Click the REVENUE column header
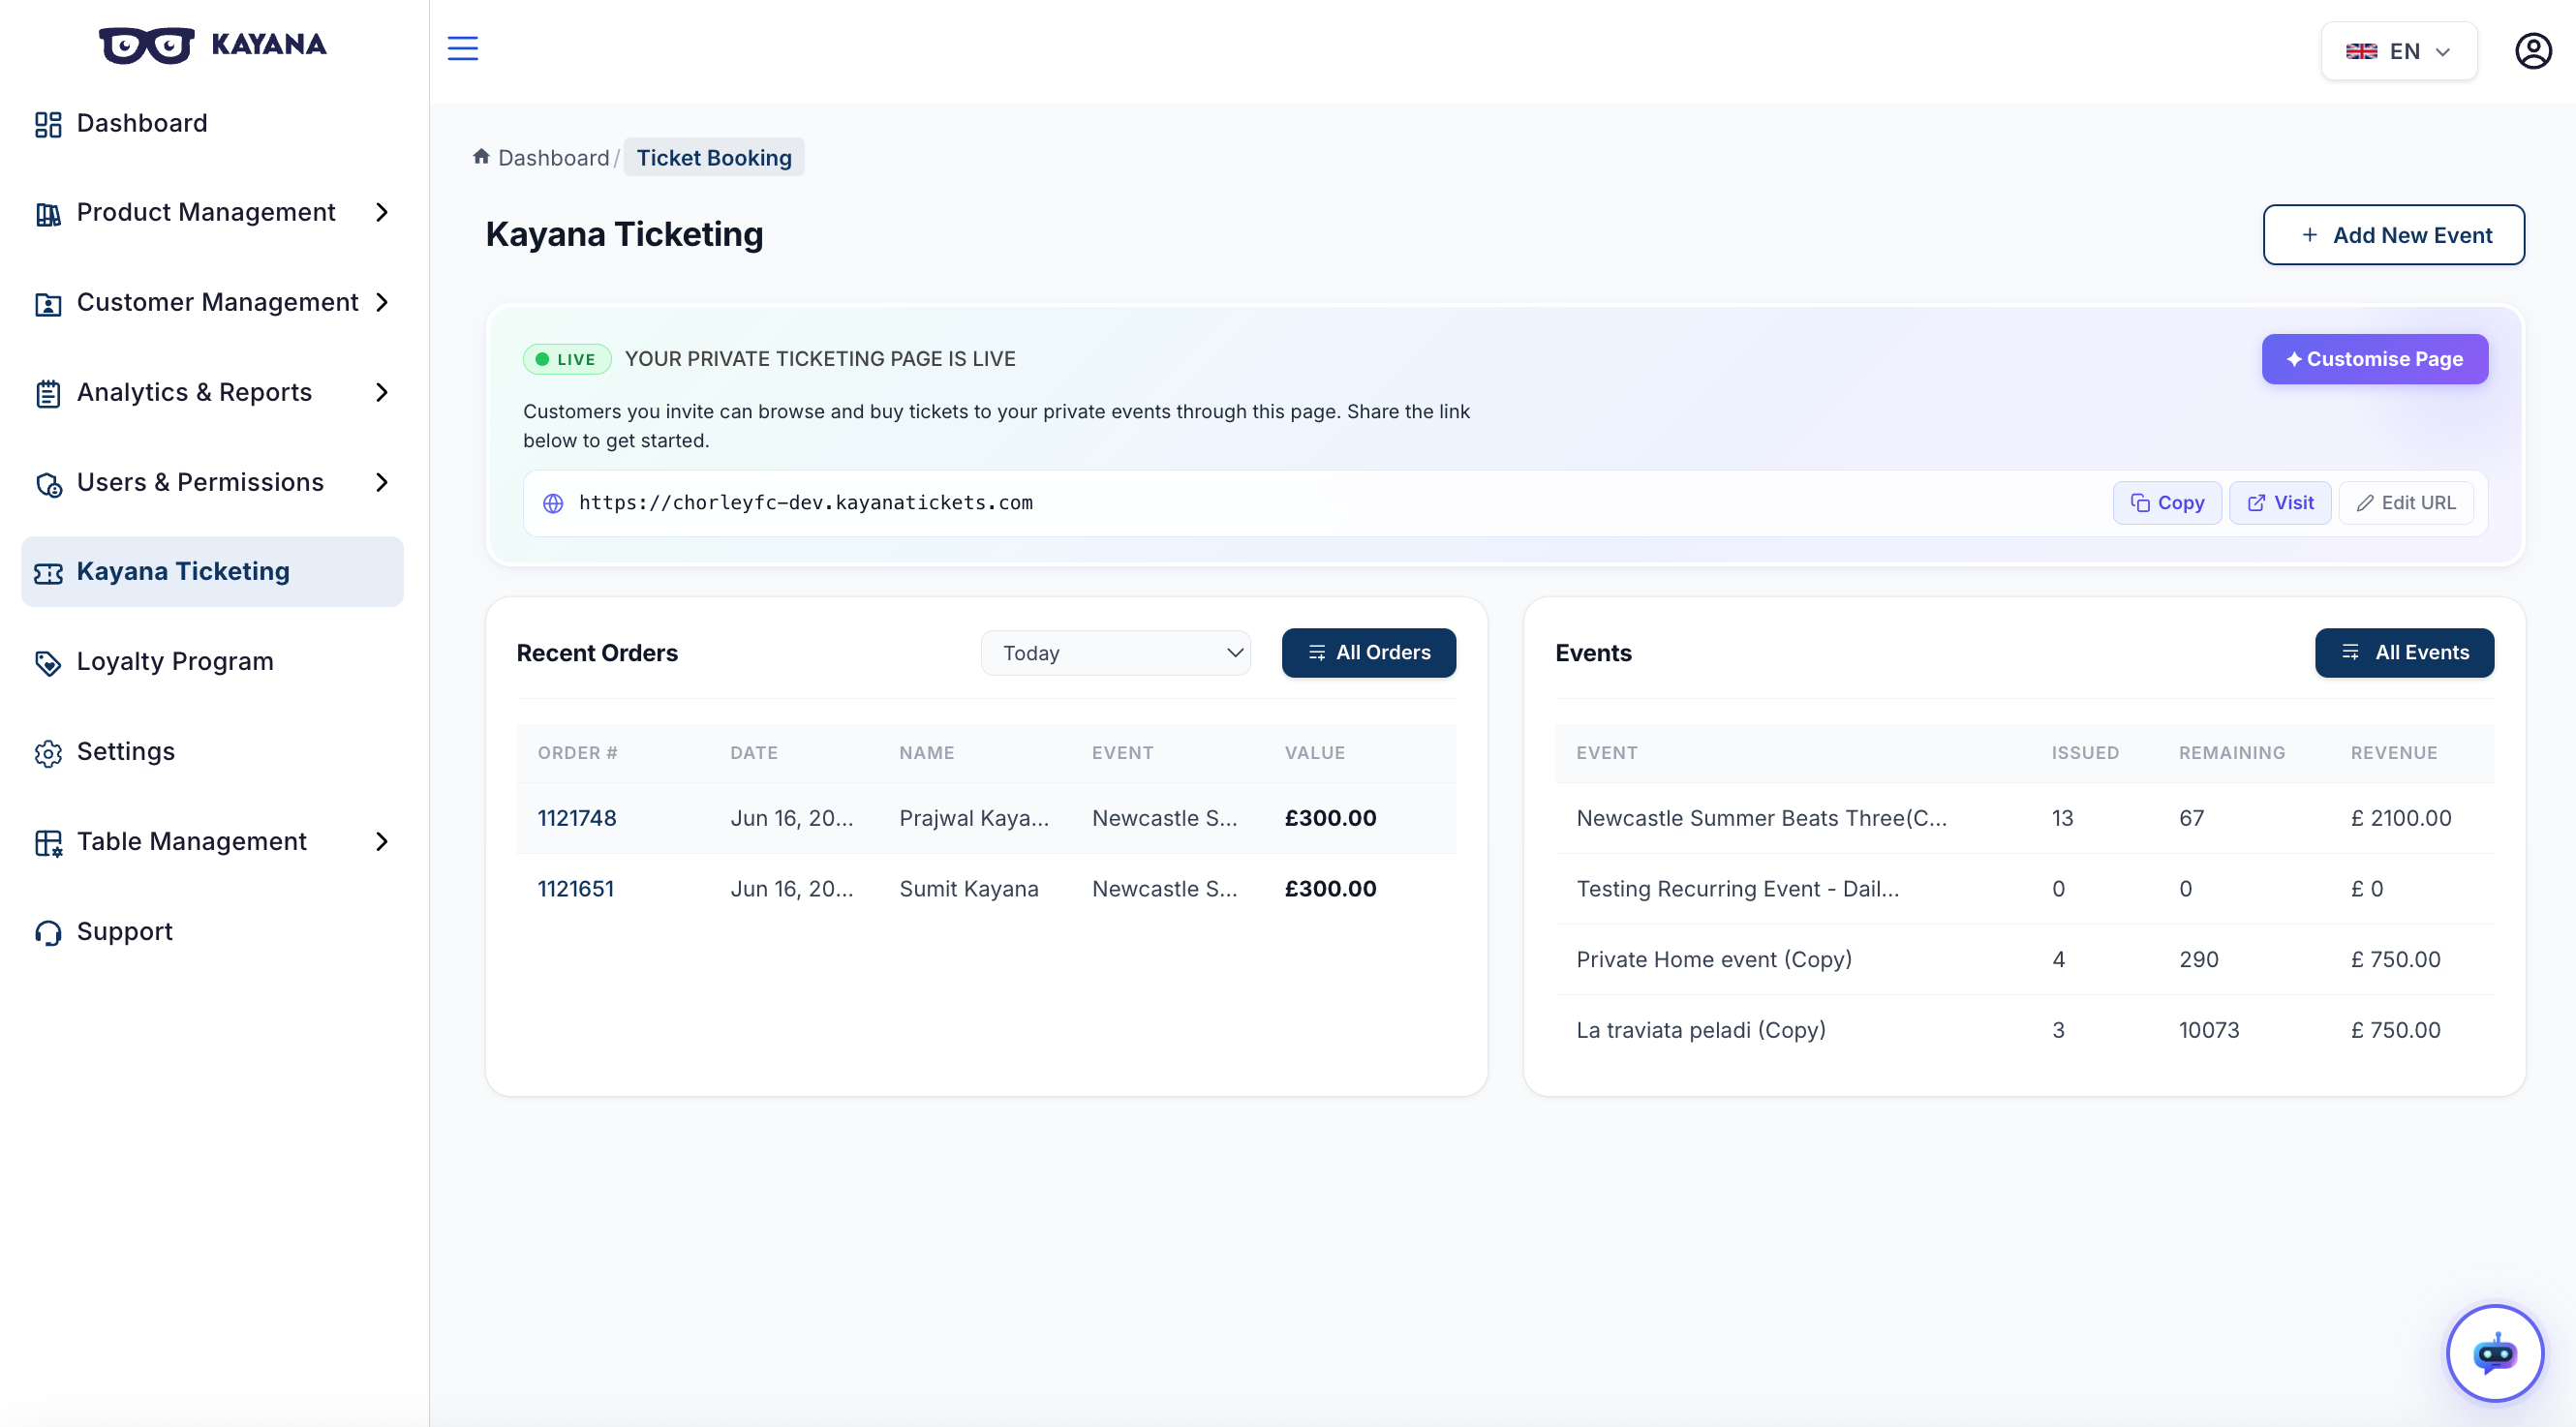This screenshot has height=1427, width=2576. (2394, 753)
